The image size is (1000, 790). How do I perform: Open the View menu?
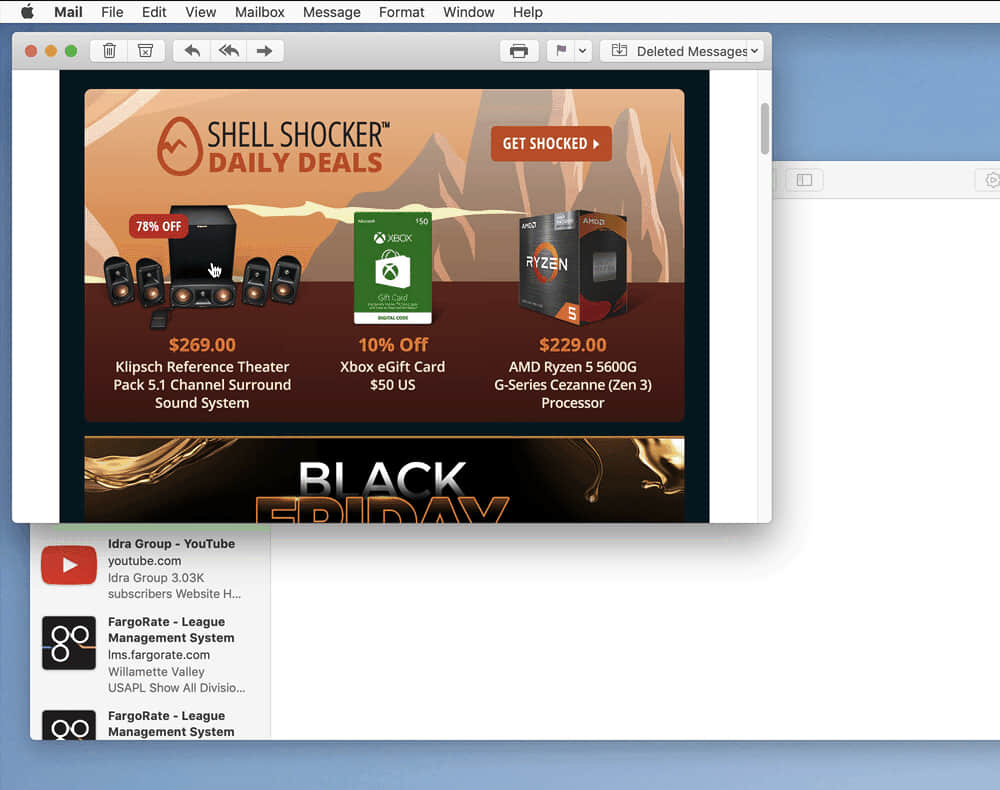tap(200, 12)
